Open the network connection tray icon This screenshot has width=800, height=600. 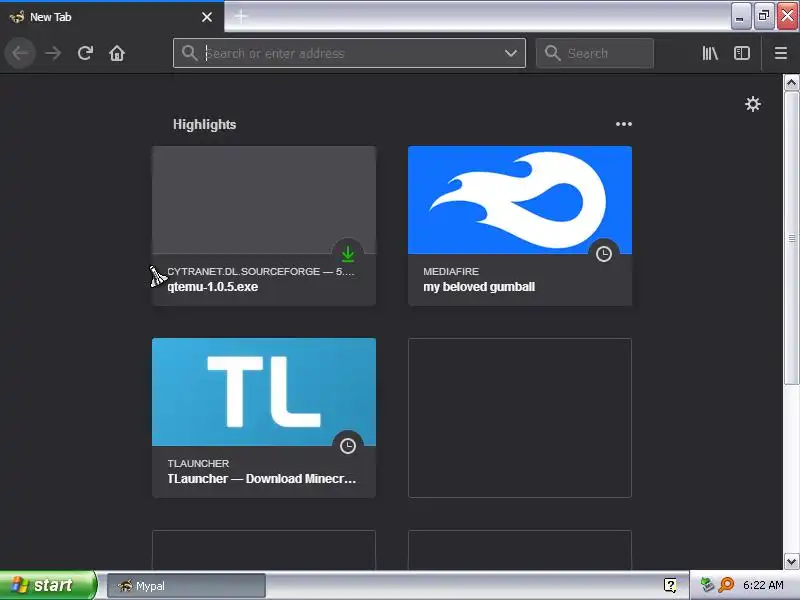pos(707,585)
